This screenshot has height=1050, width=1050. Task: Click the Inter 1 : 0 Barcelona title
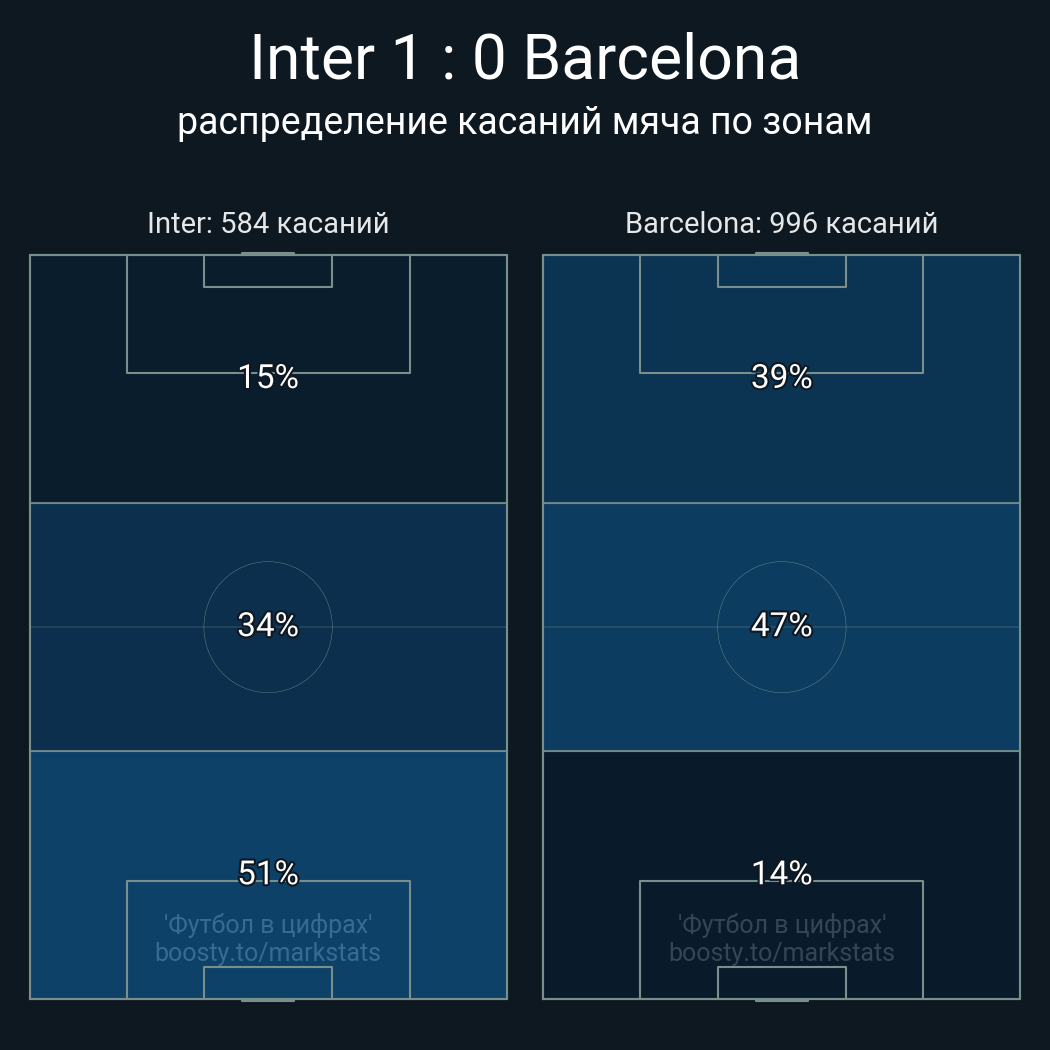[x=524, y=58]
